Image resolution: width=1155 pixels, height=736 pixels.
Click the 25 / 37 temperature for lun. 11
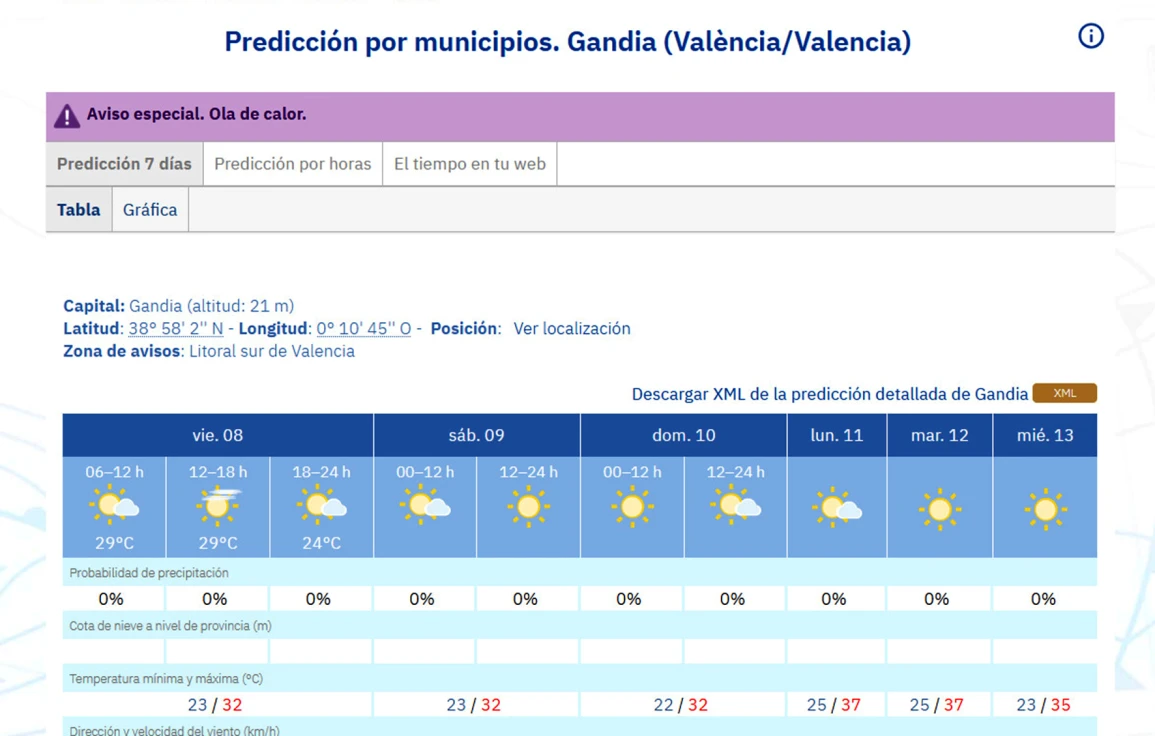click(834, 705)
